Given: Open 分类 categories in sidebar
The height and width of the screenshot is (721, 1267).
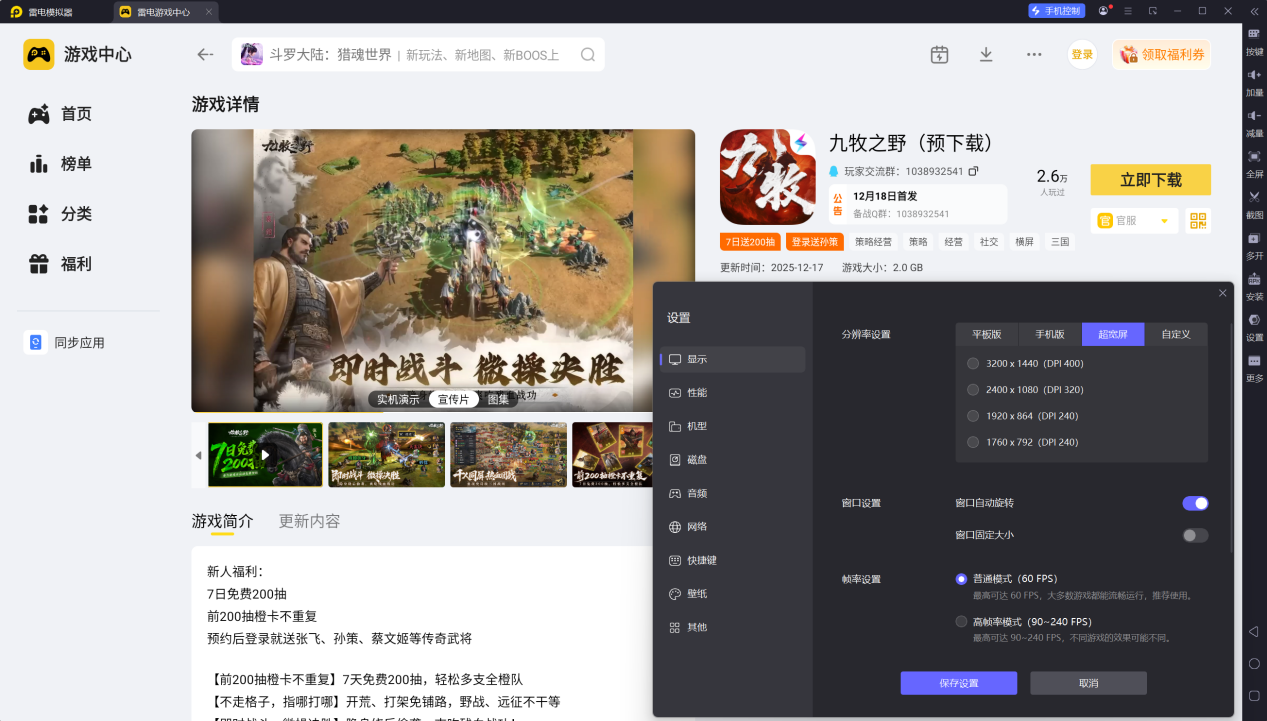Looking at the screenshot, I should point(60,214).
